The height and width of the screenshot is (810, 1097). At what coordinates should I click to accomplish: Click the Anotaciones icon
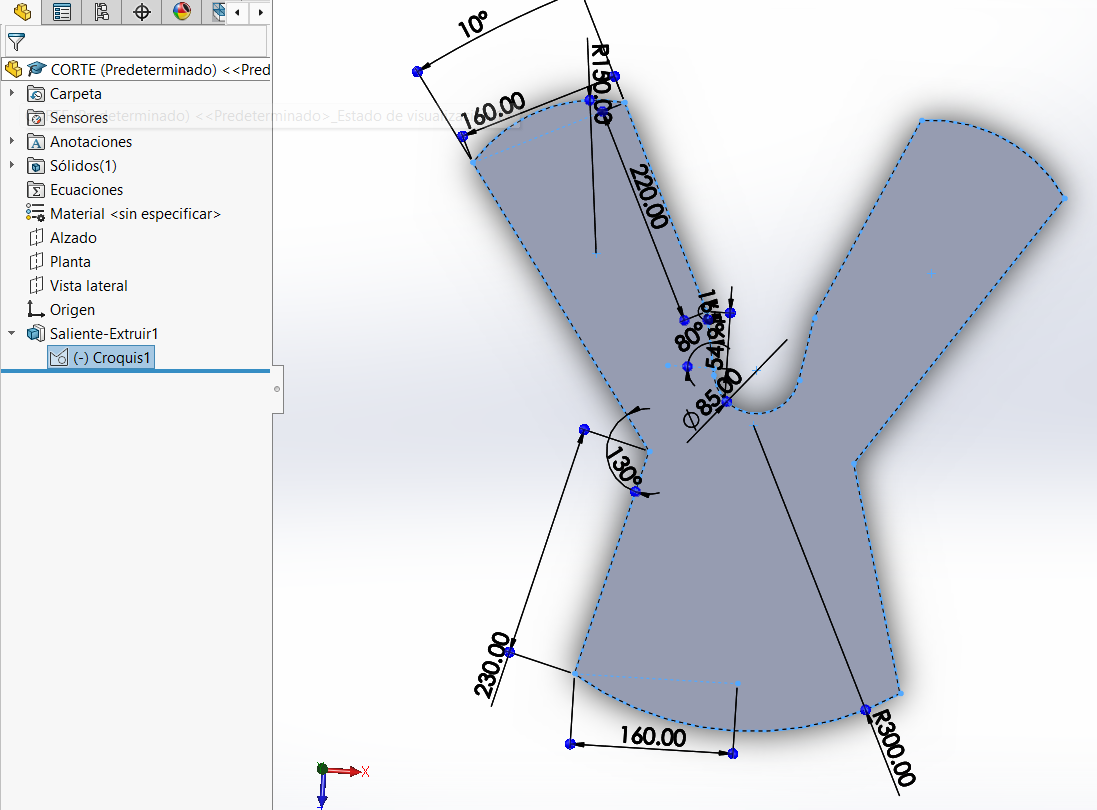click(36, 141)
